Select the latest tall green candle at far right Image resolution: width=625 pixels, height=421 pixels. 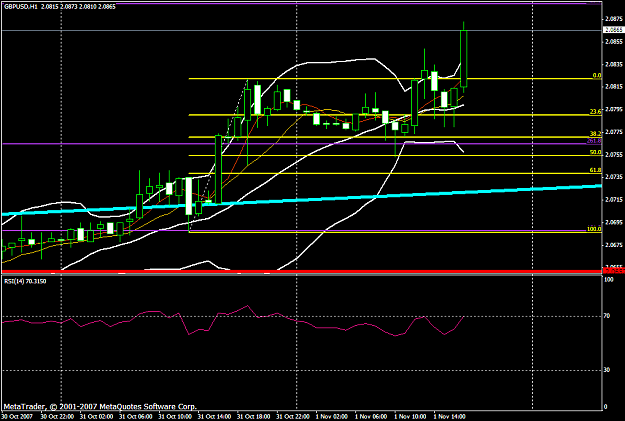(x=464, y=58)
